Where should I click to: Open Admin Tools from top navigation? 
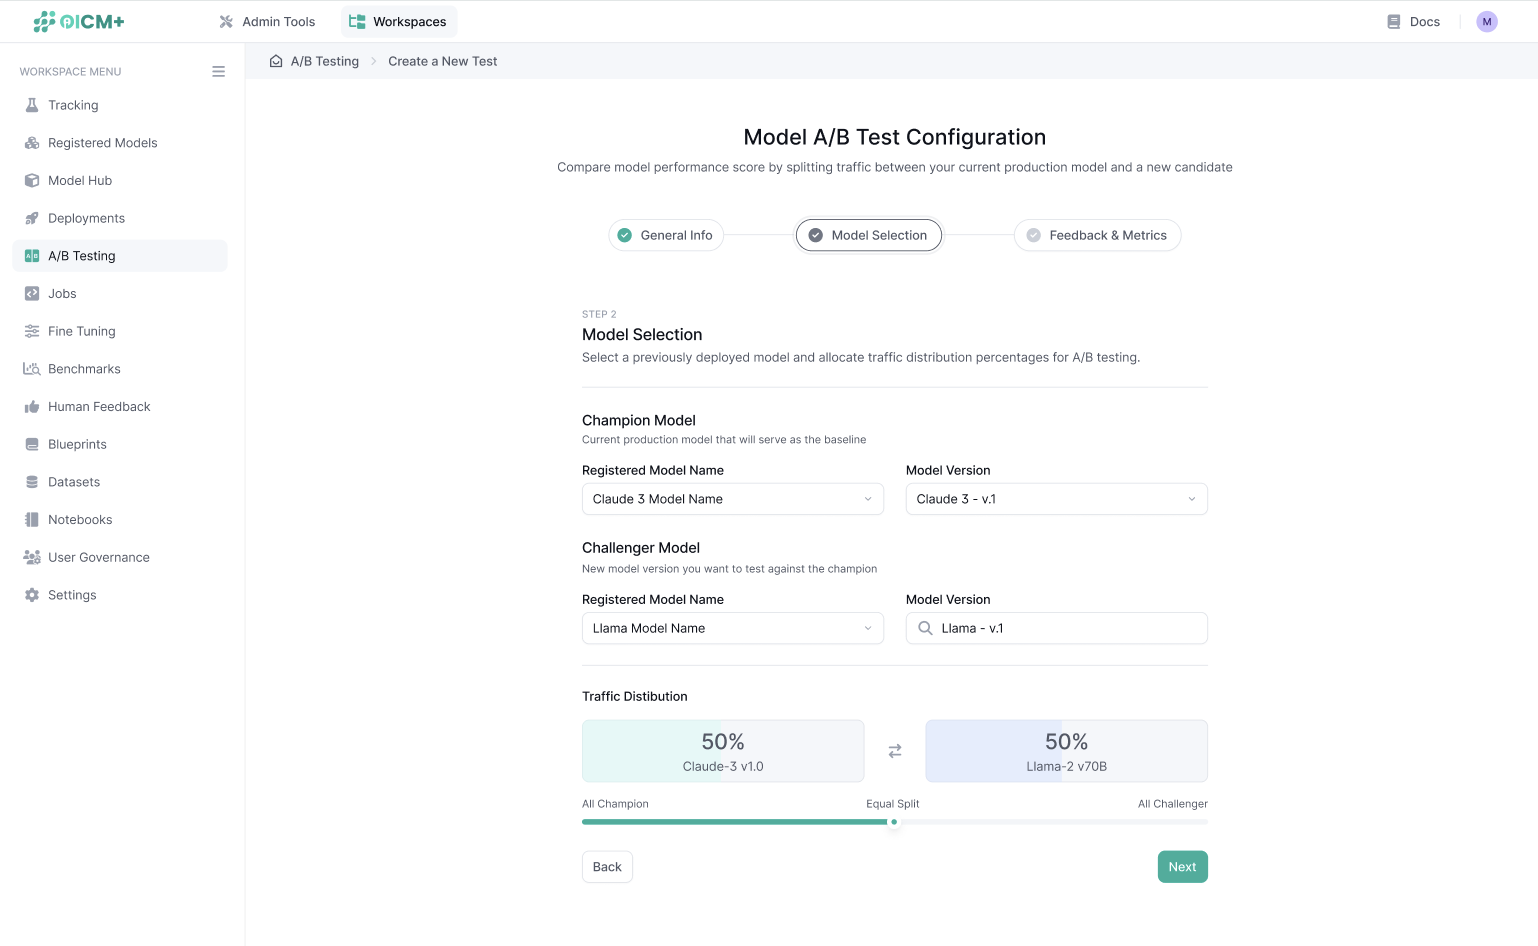[x=267, y=22]
